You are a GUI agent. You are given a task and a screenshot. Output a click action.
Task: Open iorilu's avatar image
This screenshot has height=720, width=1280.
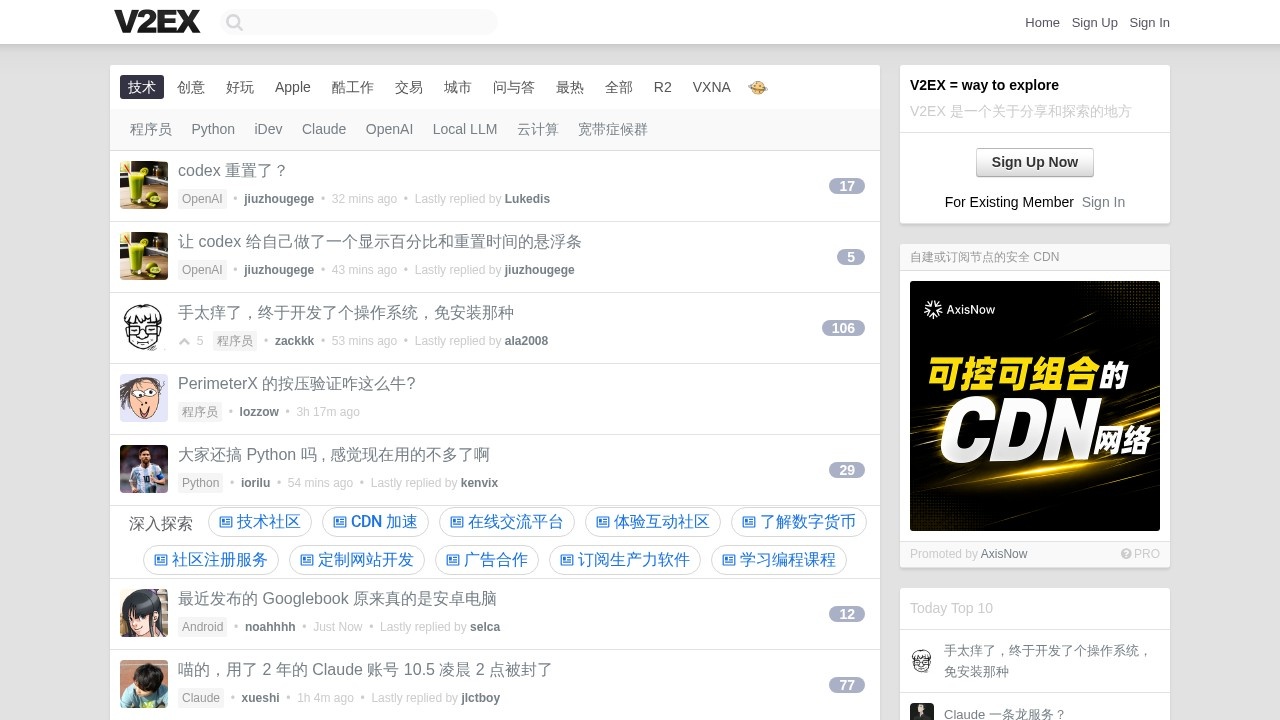click(144, 469)
